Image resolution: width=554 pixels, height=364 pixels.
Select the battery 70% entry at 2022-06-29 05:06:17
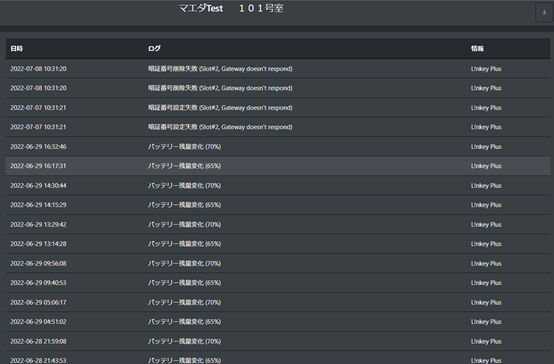[x=278, y=302]
